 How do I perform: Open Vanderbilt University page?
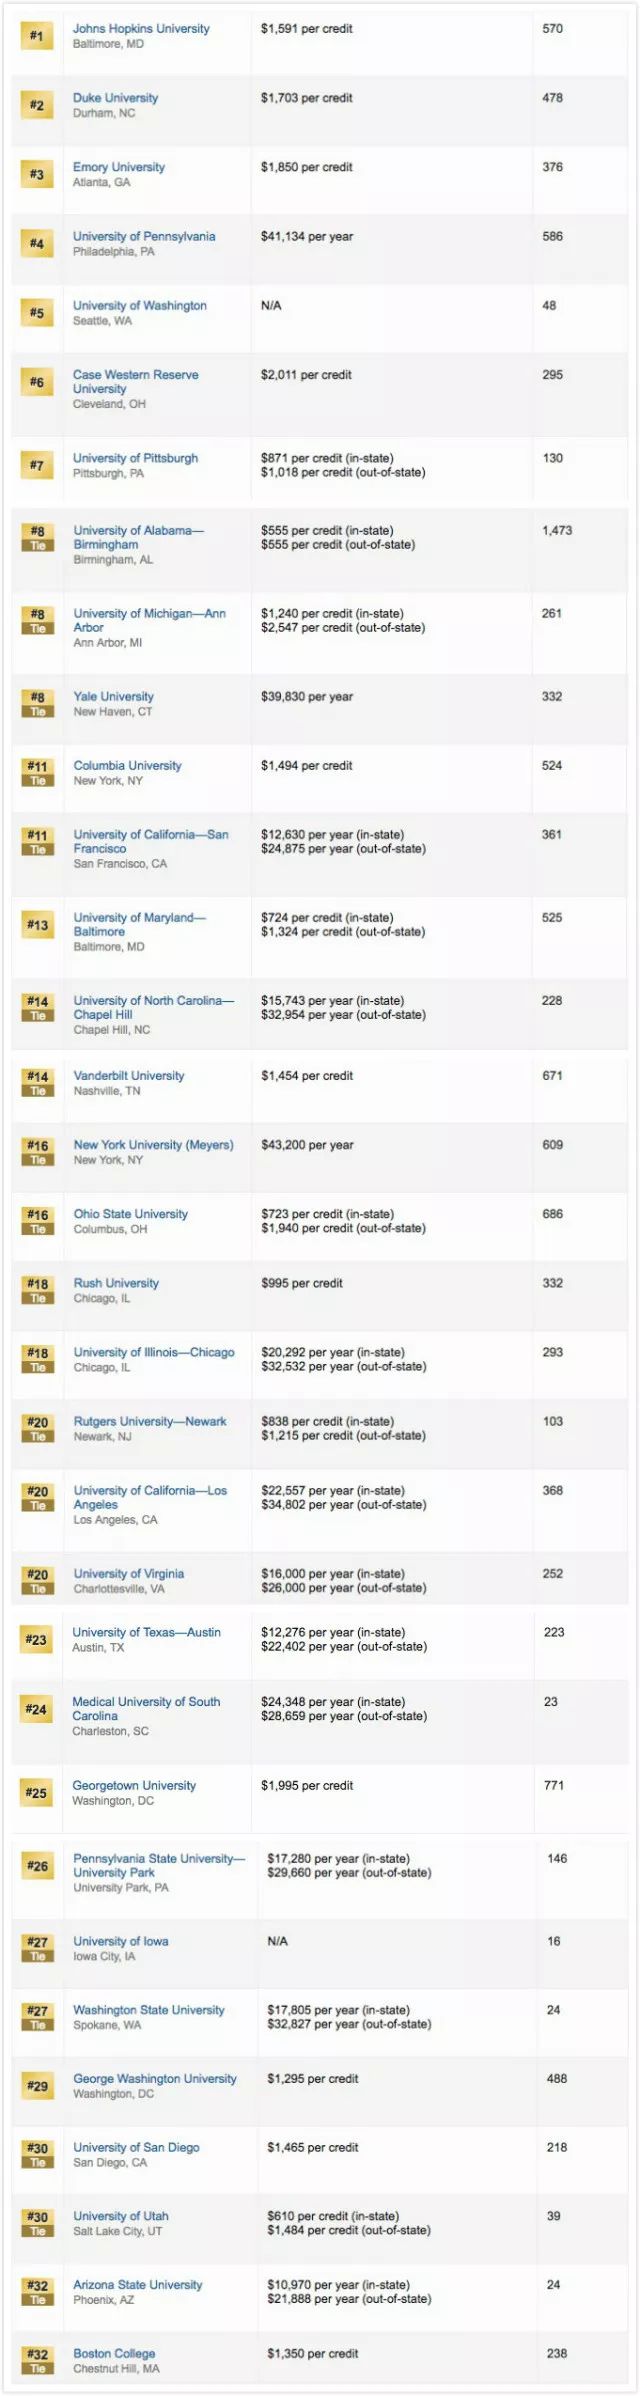coord(129,1076)
